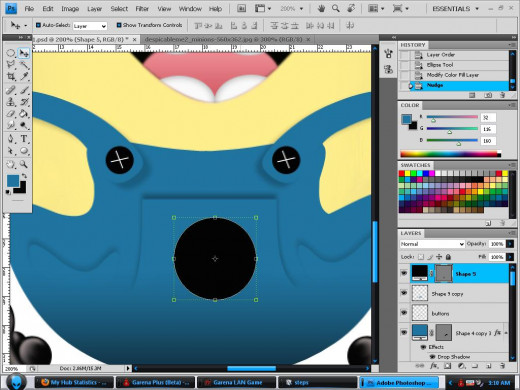Select the History Brush tool
The height and width of the screenshot is (390, 520).
click(x=24, y=102)
